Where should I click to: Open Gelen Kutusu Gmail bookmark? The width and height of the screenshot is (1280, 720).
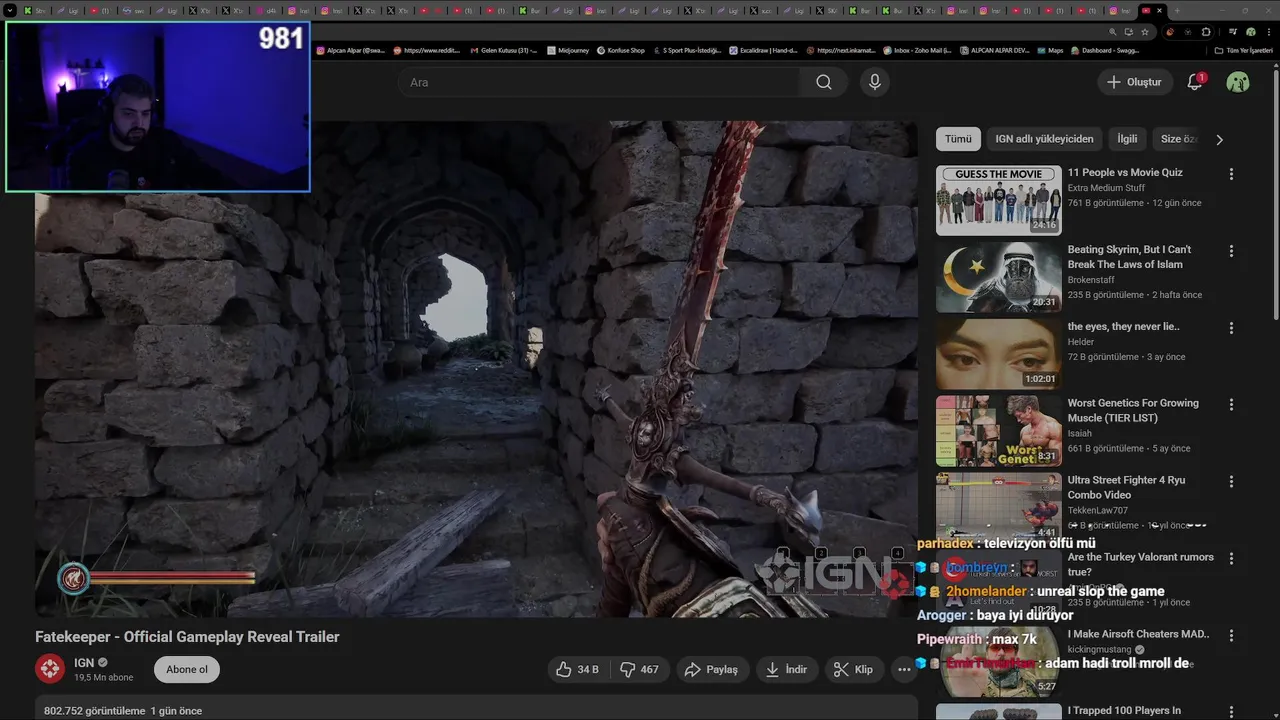(x=505, y=50)
